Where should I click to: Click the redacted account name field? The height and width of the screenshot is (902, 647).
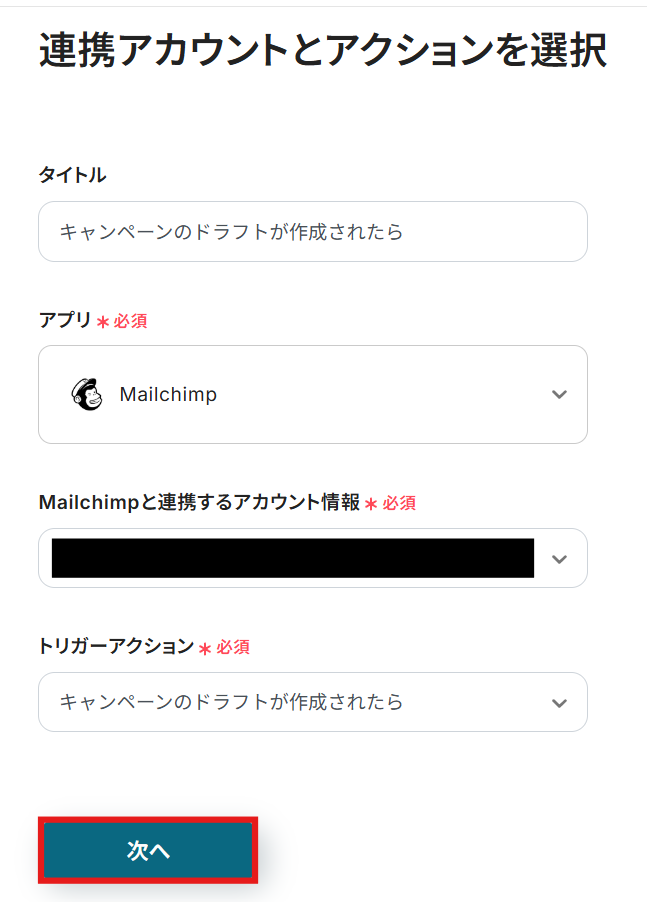pyautogui.click(x=292, y=558)
